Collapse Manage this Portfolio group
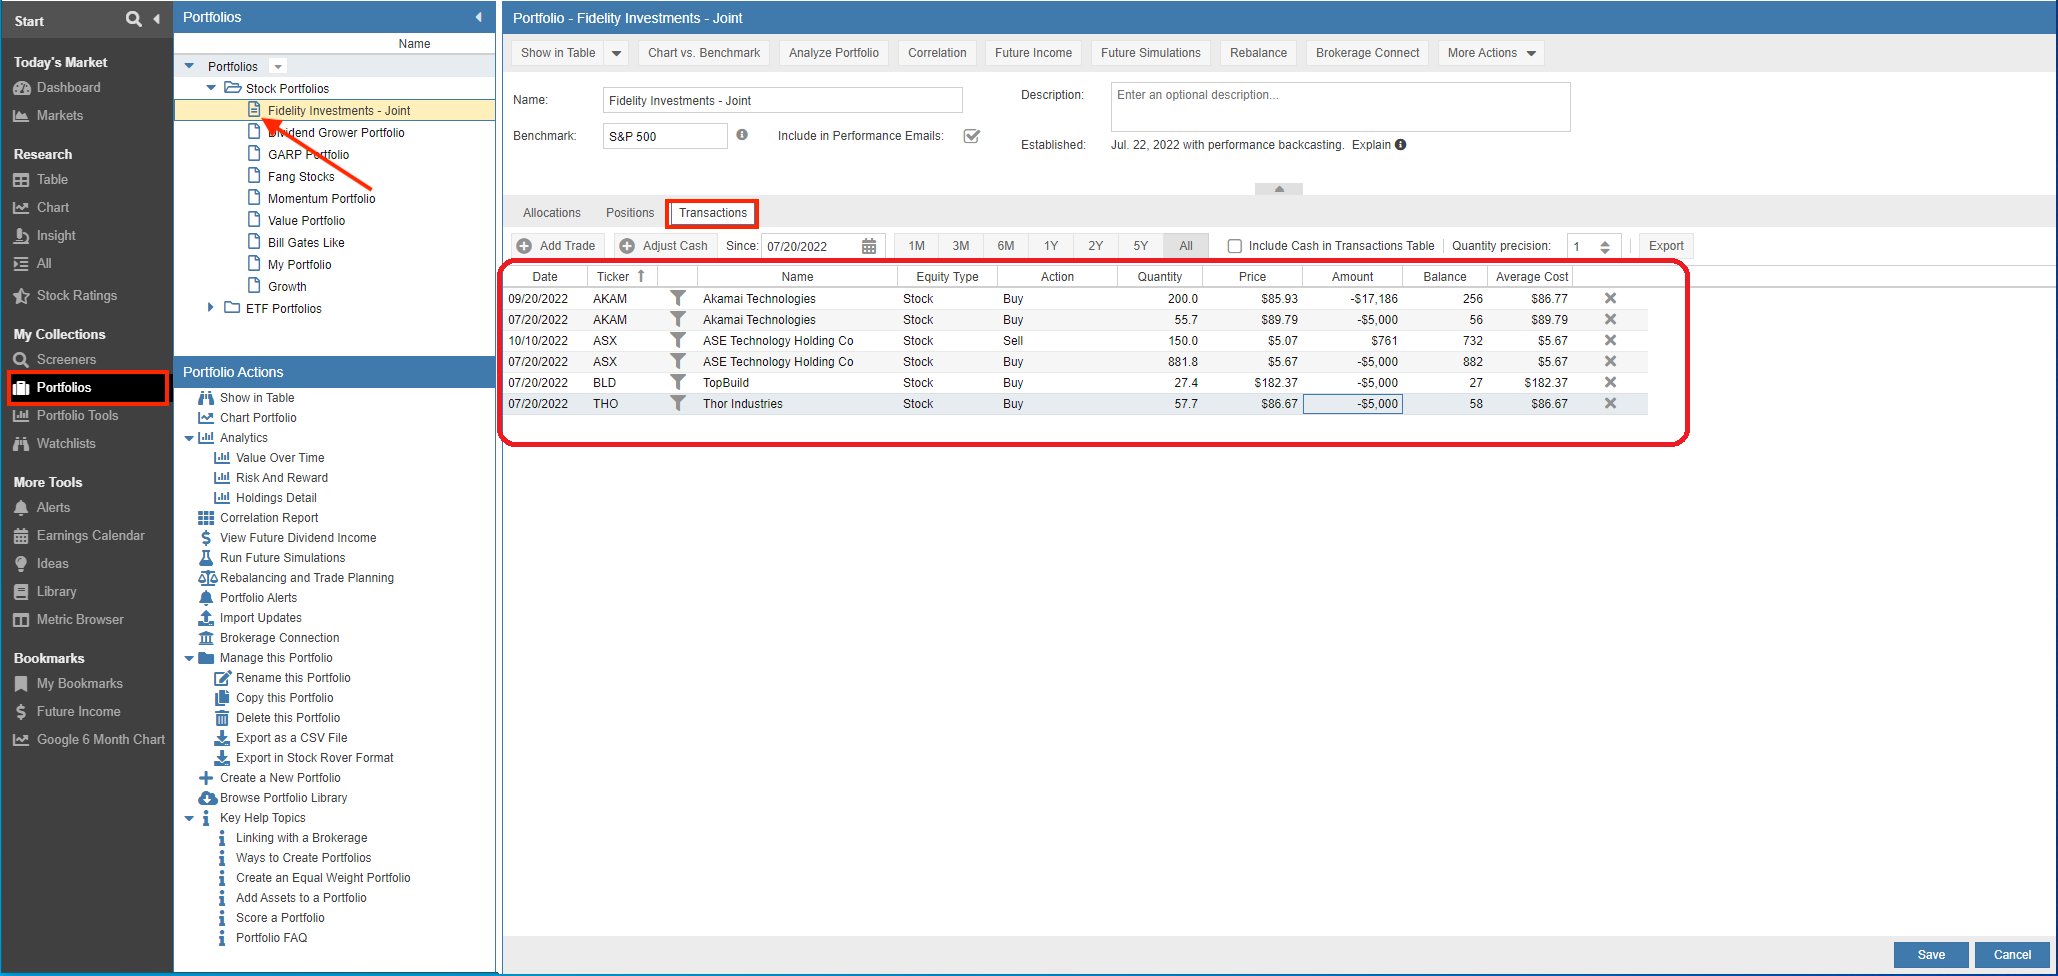The height and width of the screenshot is (976, 2058). 189,658
